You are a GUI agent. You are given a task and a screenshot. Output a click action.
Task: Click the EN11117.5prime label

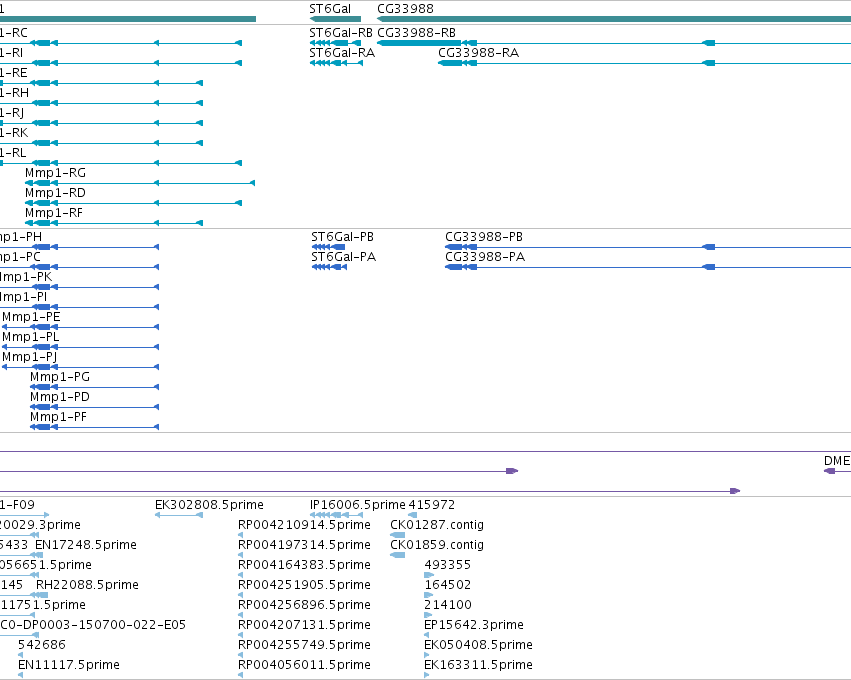coord(69,665)
